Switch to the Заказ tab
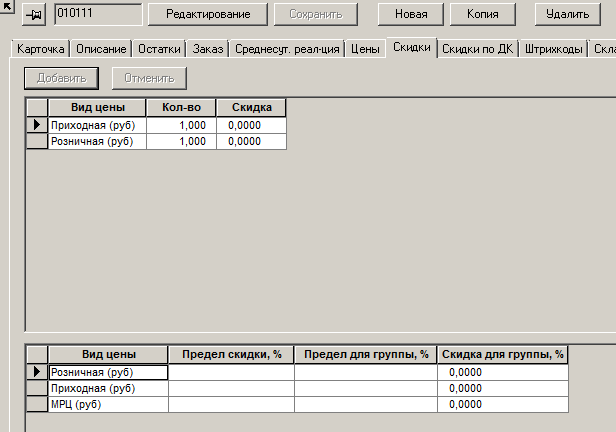616x432 pixels. coord(208,49)
